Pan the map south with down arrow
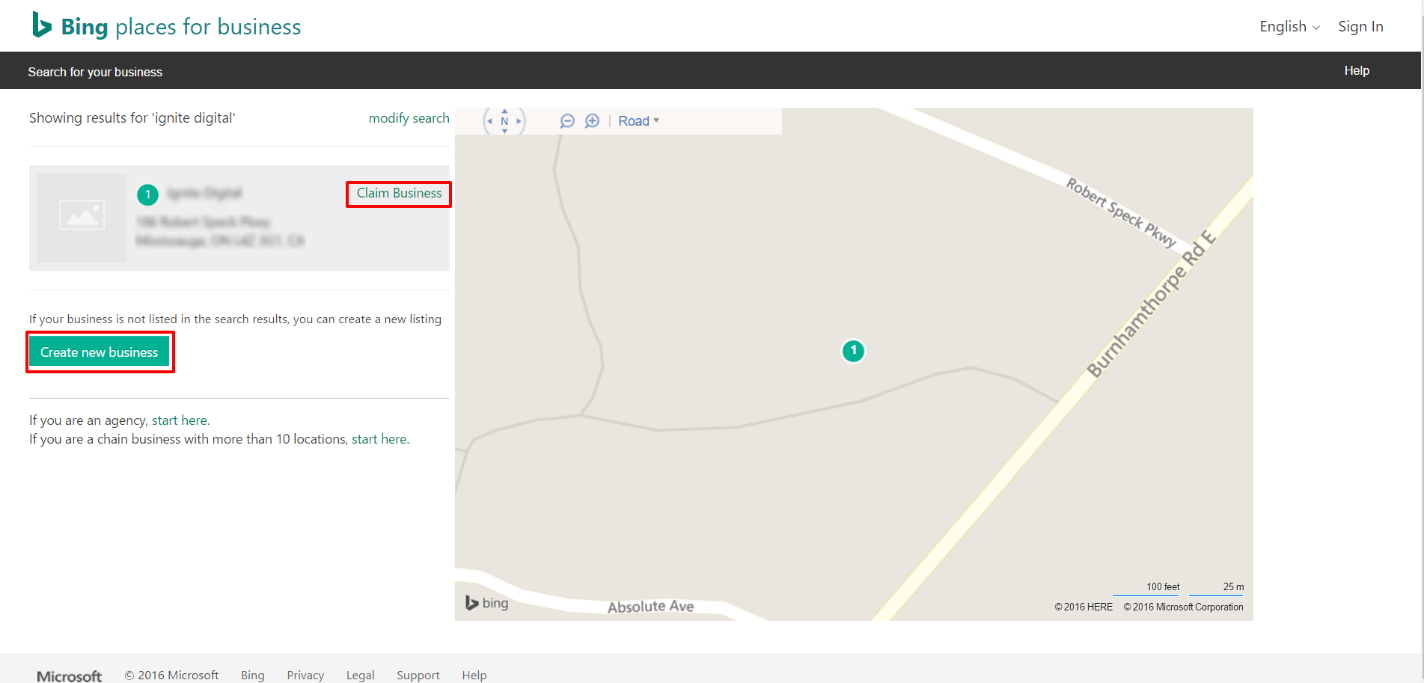Screen dimensions: 1424x683 tap(504, 131)
